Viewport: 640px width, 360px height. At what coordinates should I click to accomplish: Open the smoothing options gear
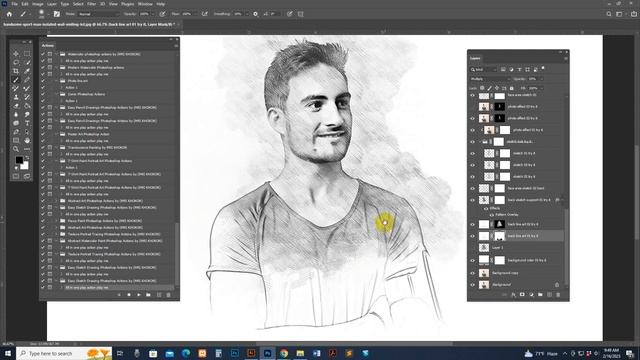click(256, 14)
